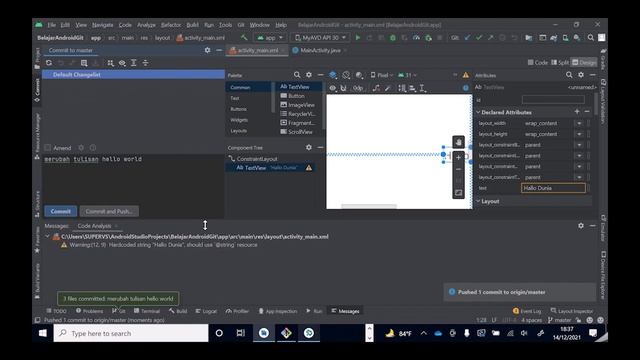The height and width of the screenshot is (360, 640).
Task: Open Palette settings gear
Action: click(x=309, y=75)
